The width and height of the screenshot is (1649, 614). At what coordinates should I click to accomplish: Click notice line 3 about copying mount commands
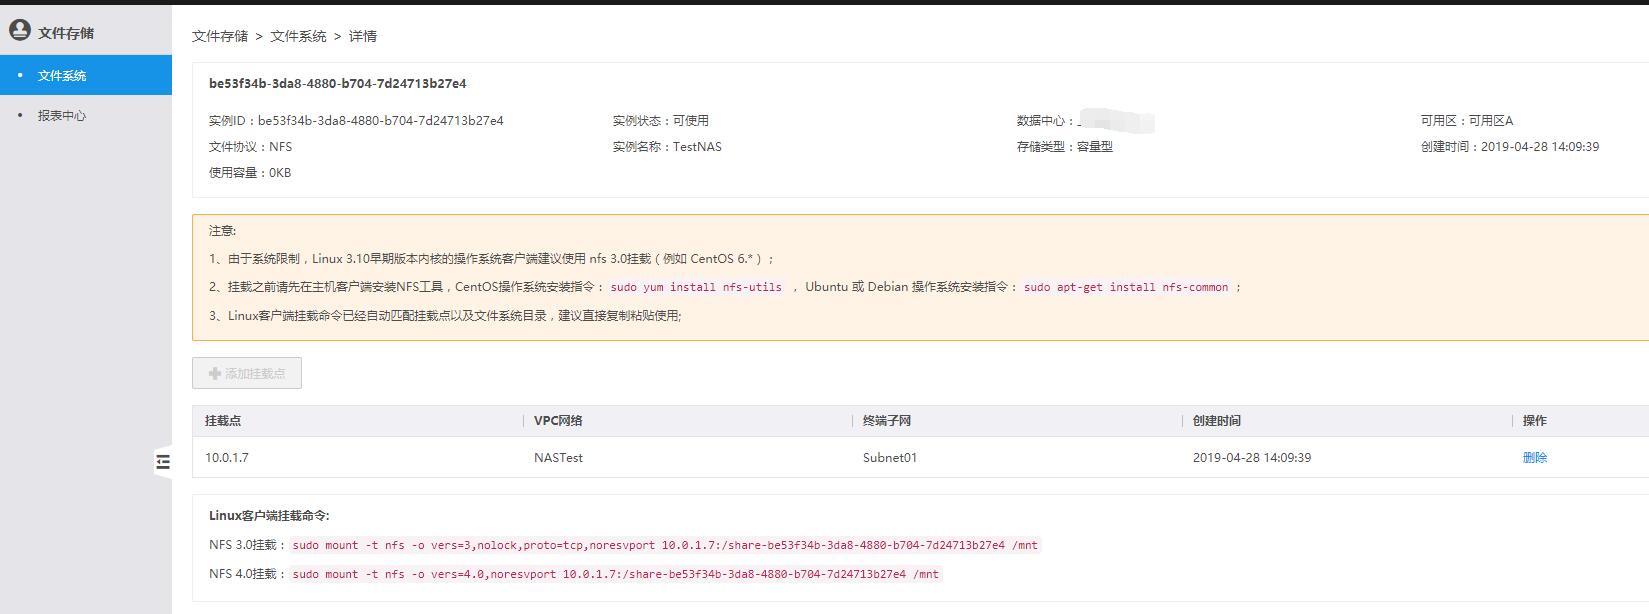pyautogui.click(x=445, y=316)
